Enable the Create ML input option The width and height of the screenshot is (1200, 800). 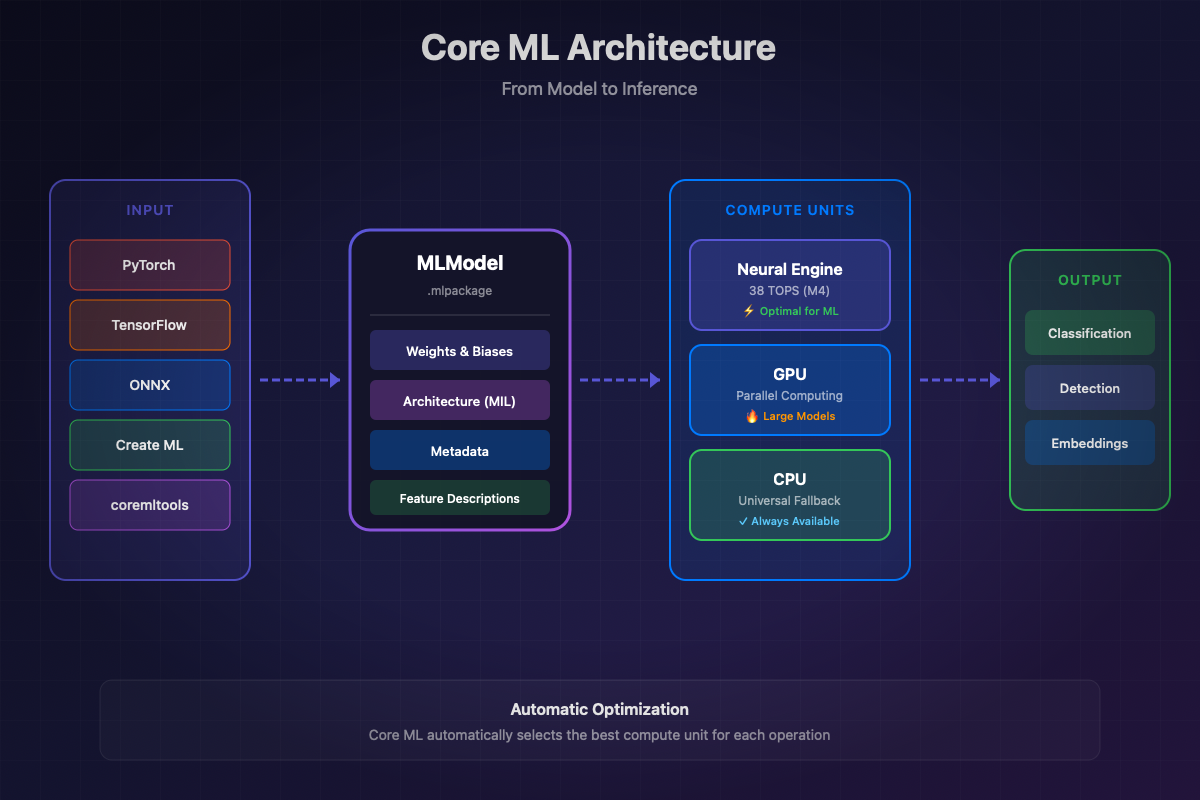point(149,445)
